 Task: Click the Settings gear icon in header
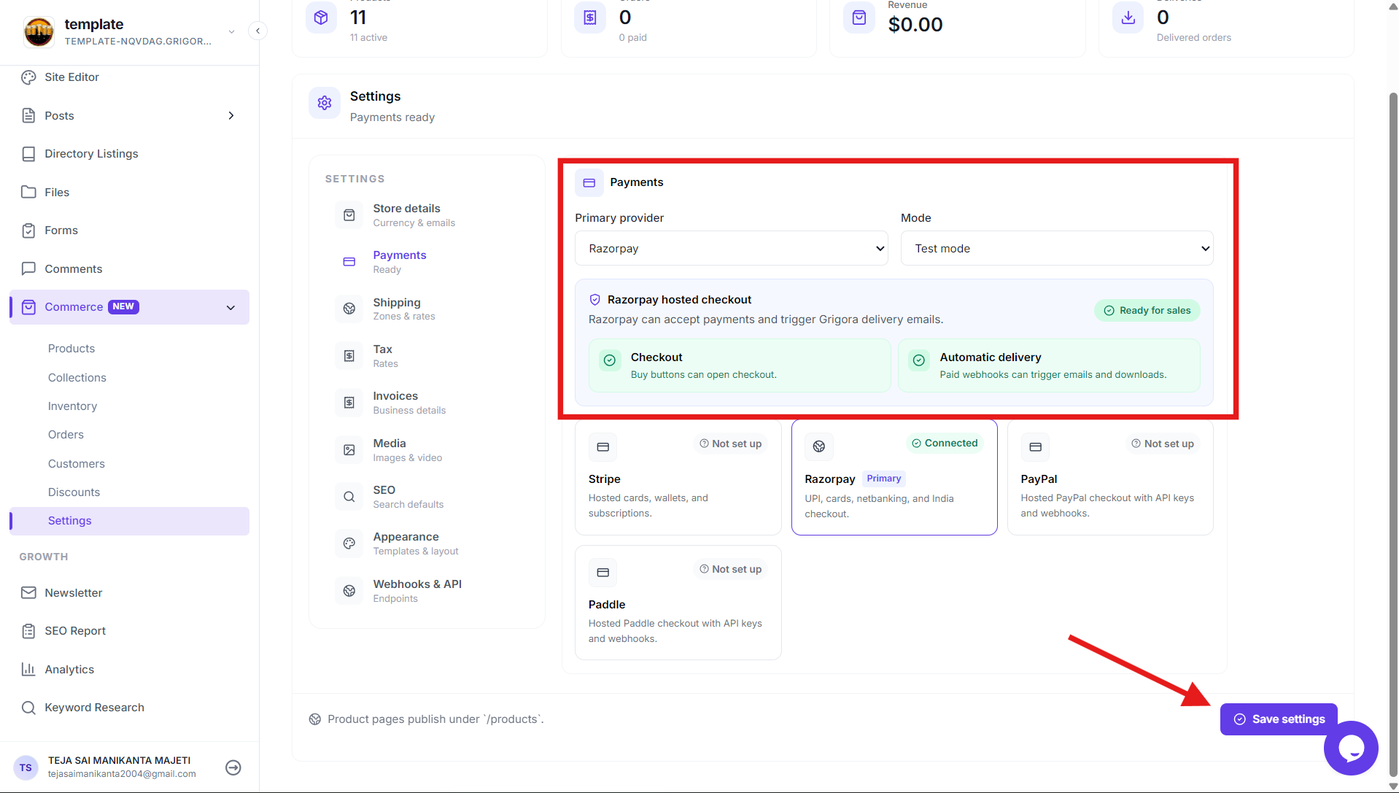[x=324, y=103]
